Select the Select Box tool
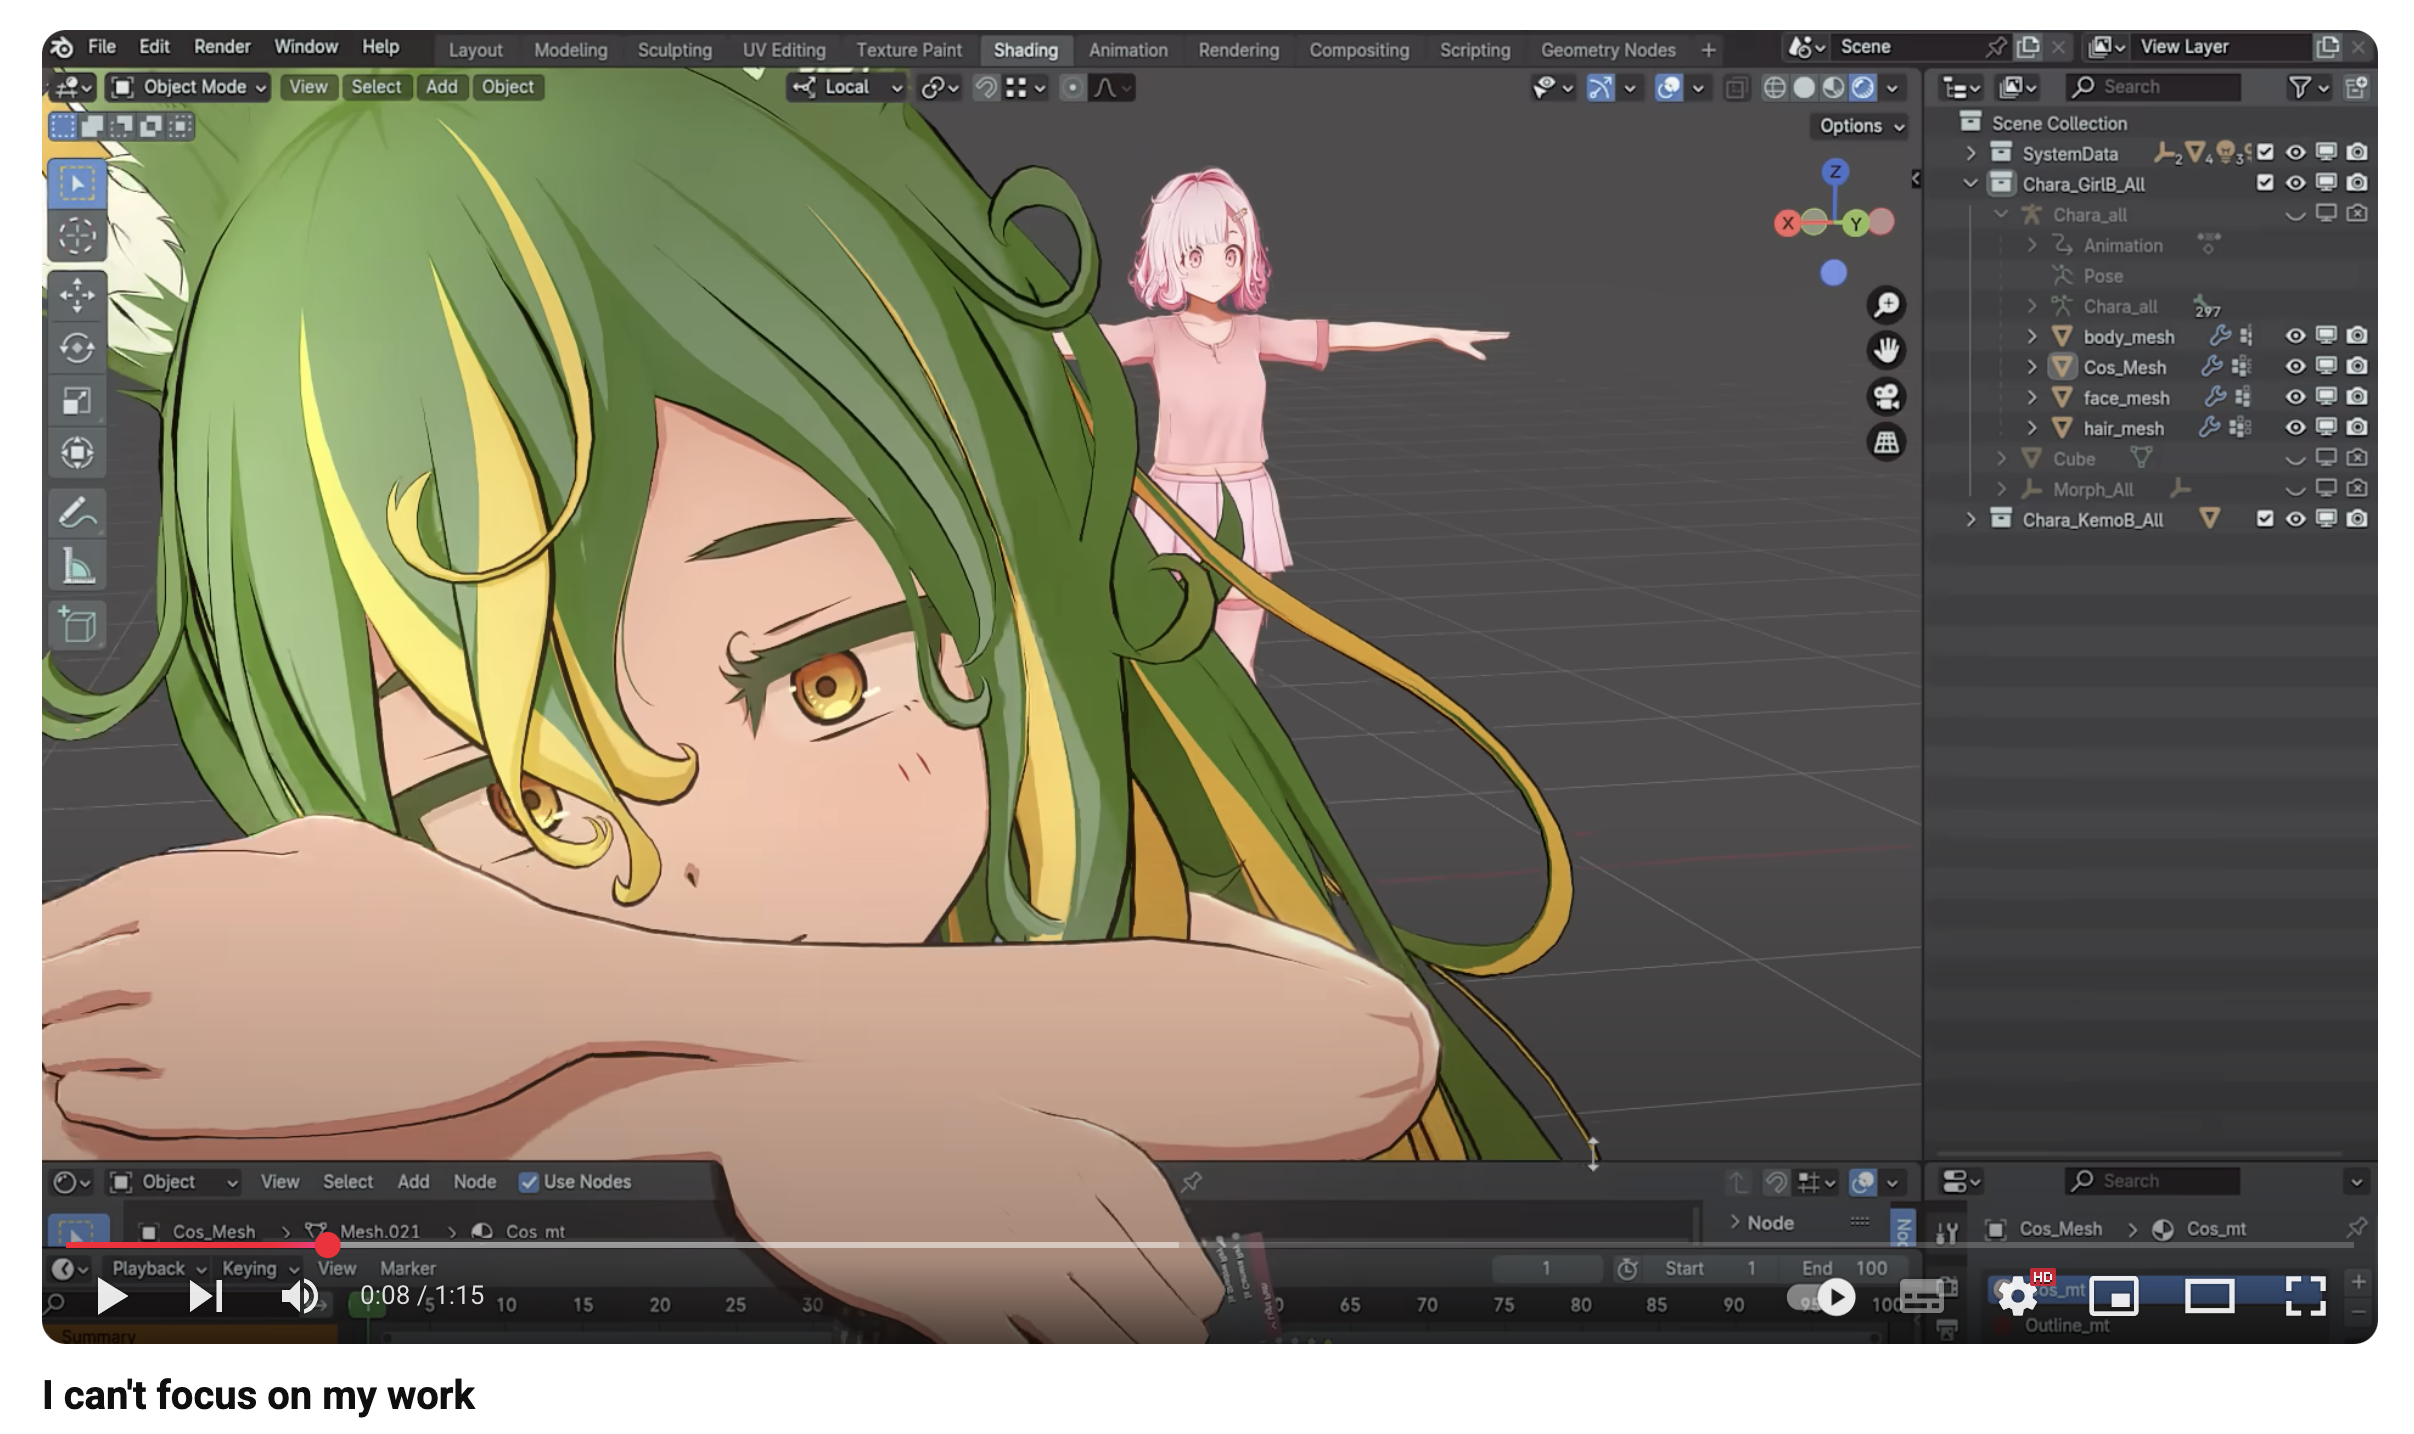This screenshot has width=2414, height=1434. (77, 185)
